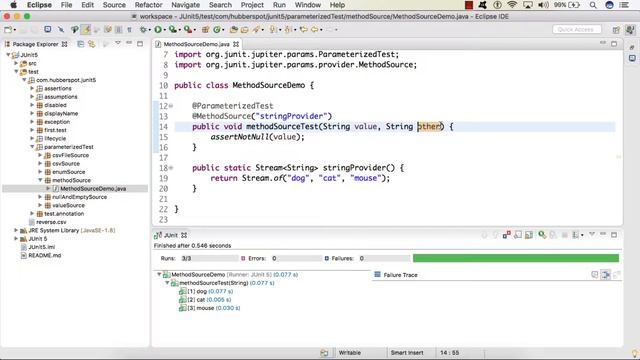This screenshot has height=360, width=640.
Task: Collapse the fold marker at line 18
Action: point(171,168)
